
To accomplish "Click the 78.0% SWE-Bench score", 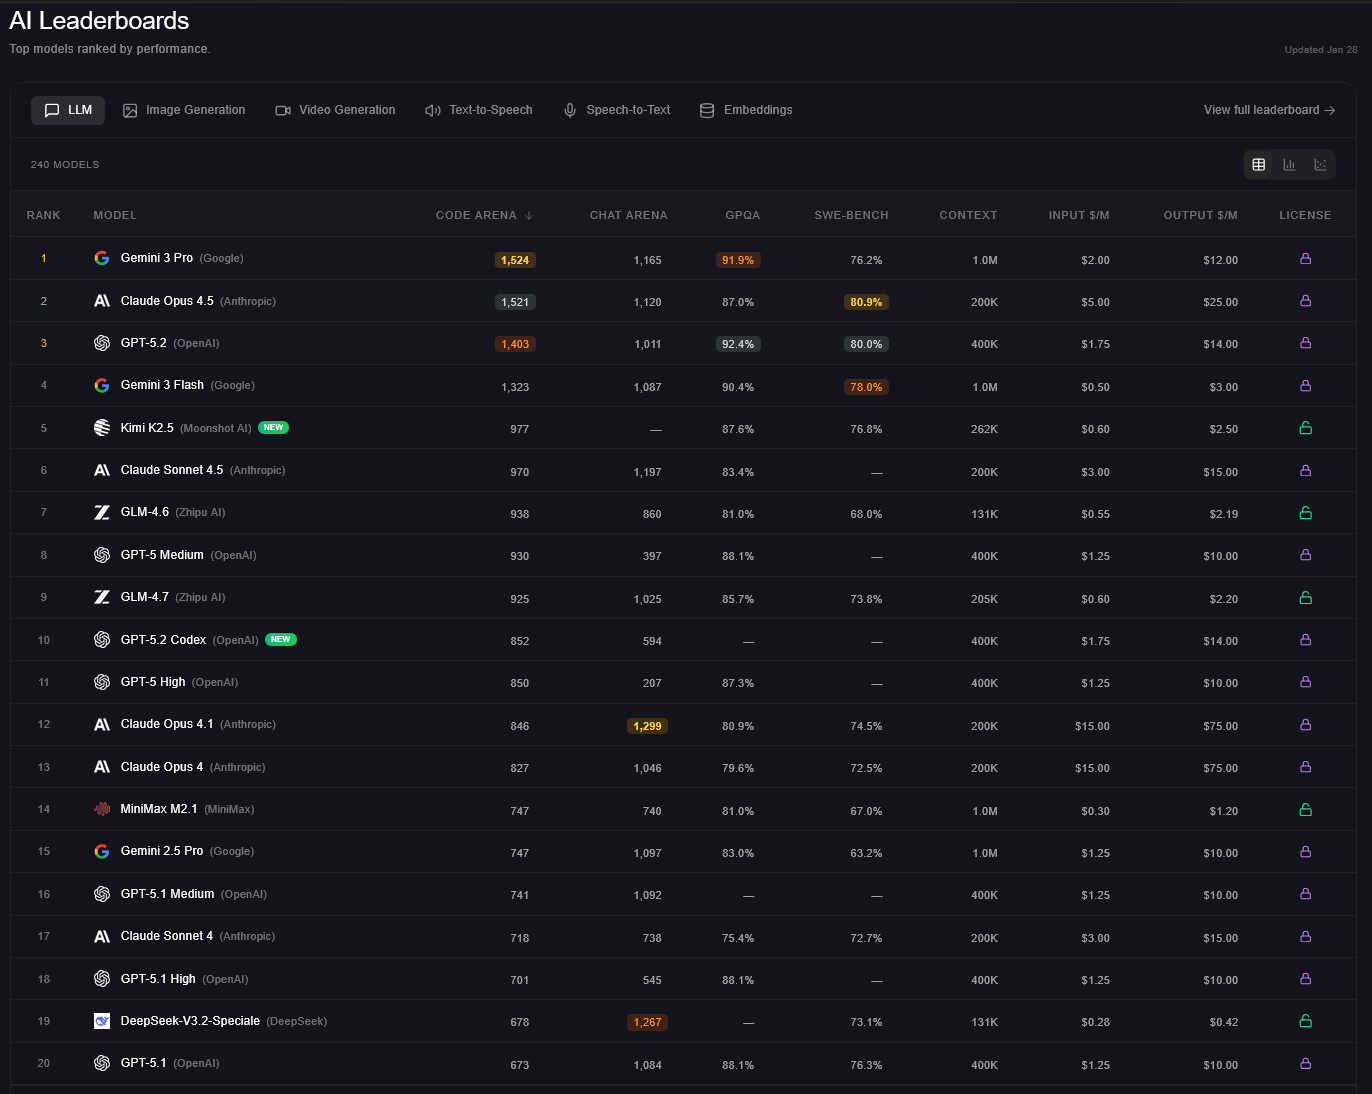I will point(866,387).
